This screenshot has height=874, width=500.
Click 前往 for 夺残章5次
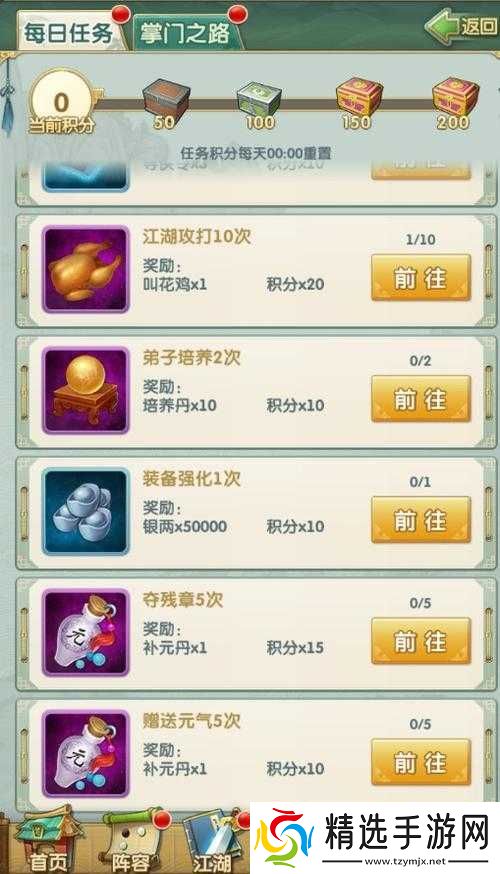pyautogui.click(x=421, y=641)
